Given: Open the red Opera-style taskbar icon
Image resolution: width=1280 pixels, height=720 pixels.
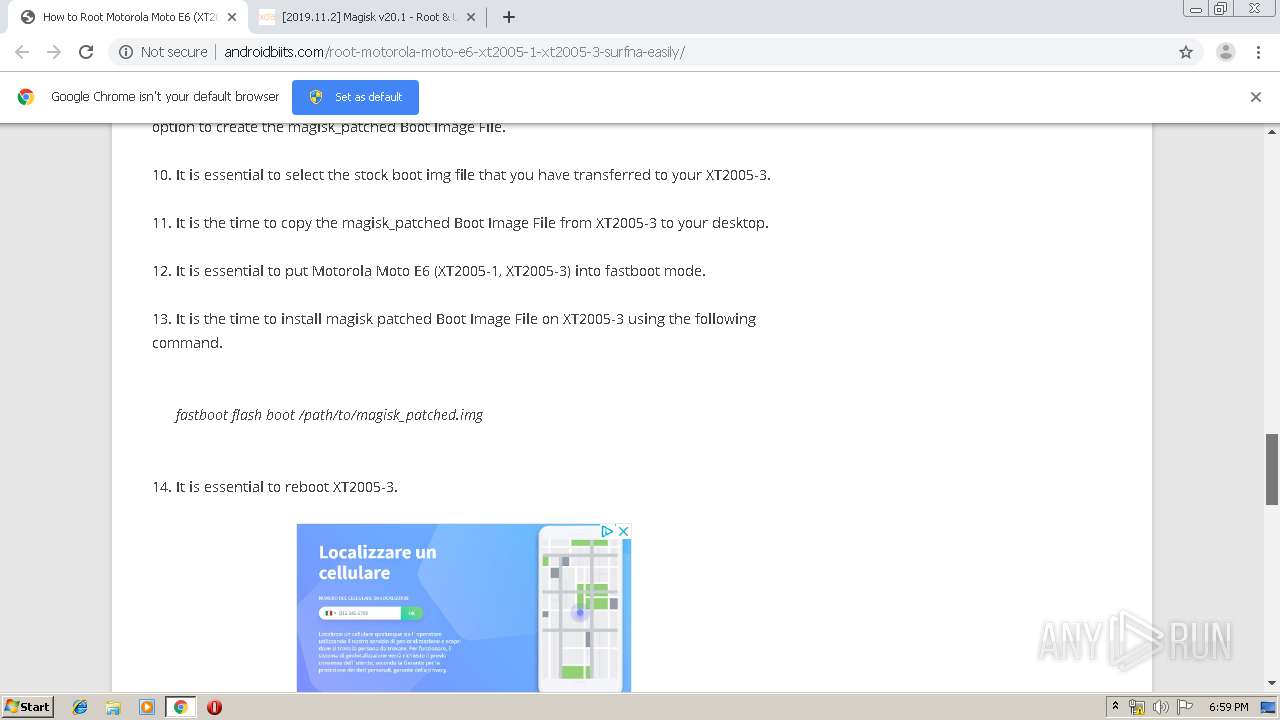Looking at the screenshot, I should [214, 707].
